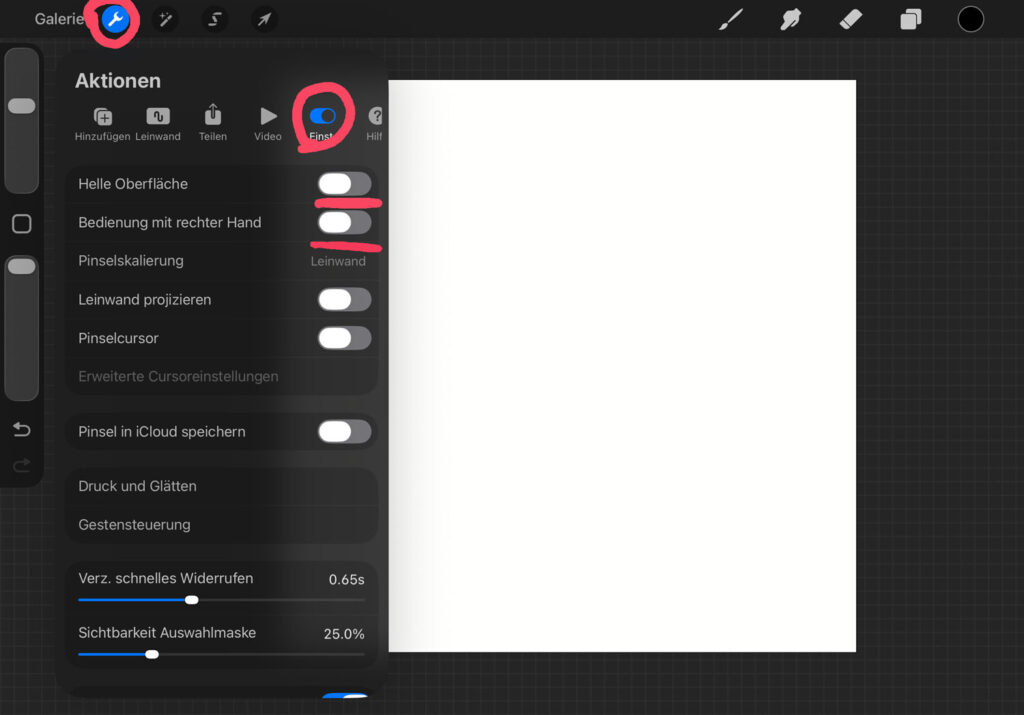
Task: Open the Video tab
Action: (x=268, y=123)
